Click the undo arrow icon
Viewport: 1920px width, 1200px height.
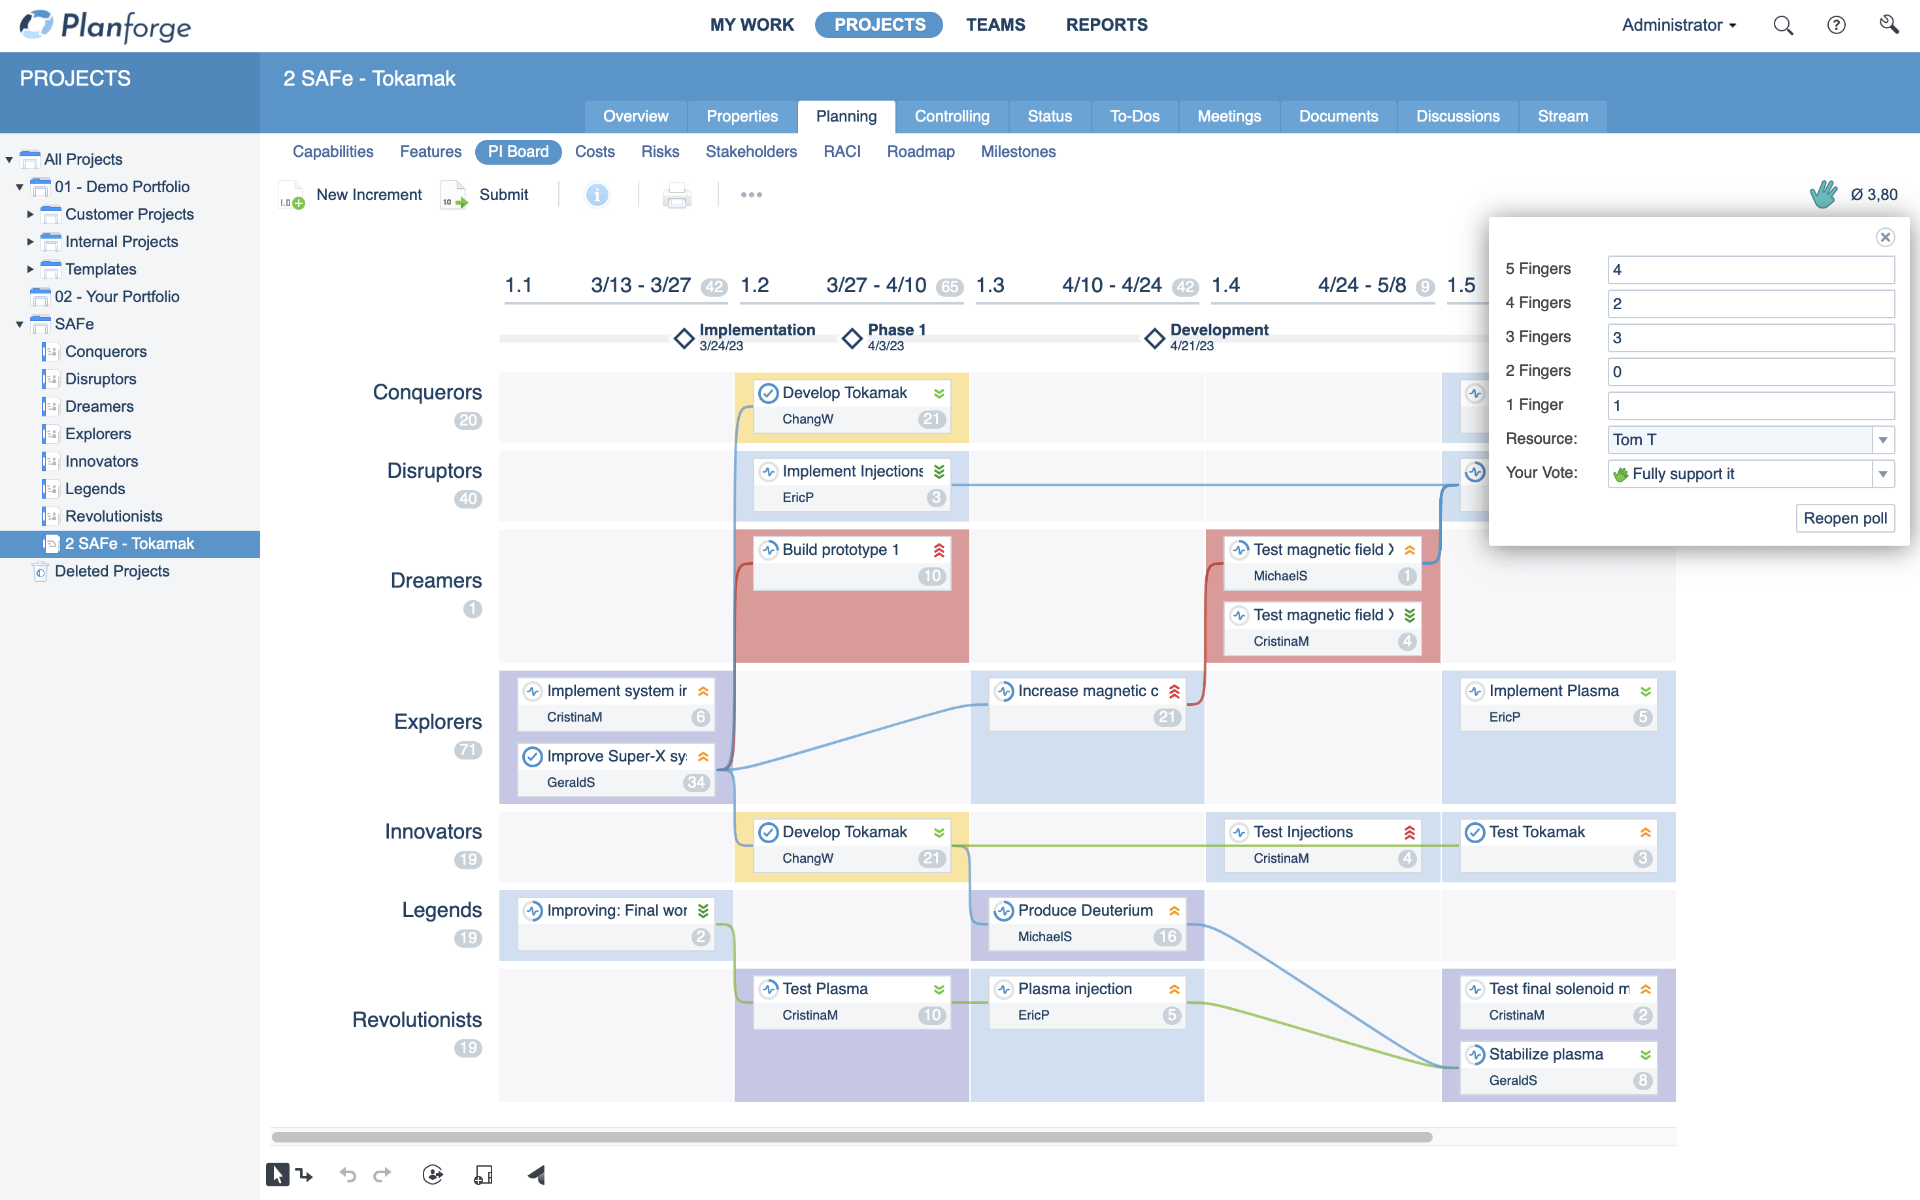[x=348, y=1175]
